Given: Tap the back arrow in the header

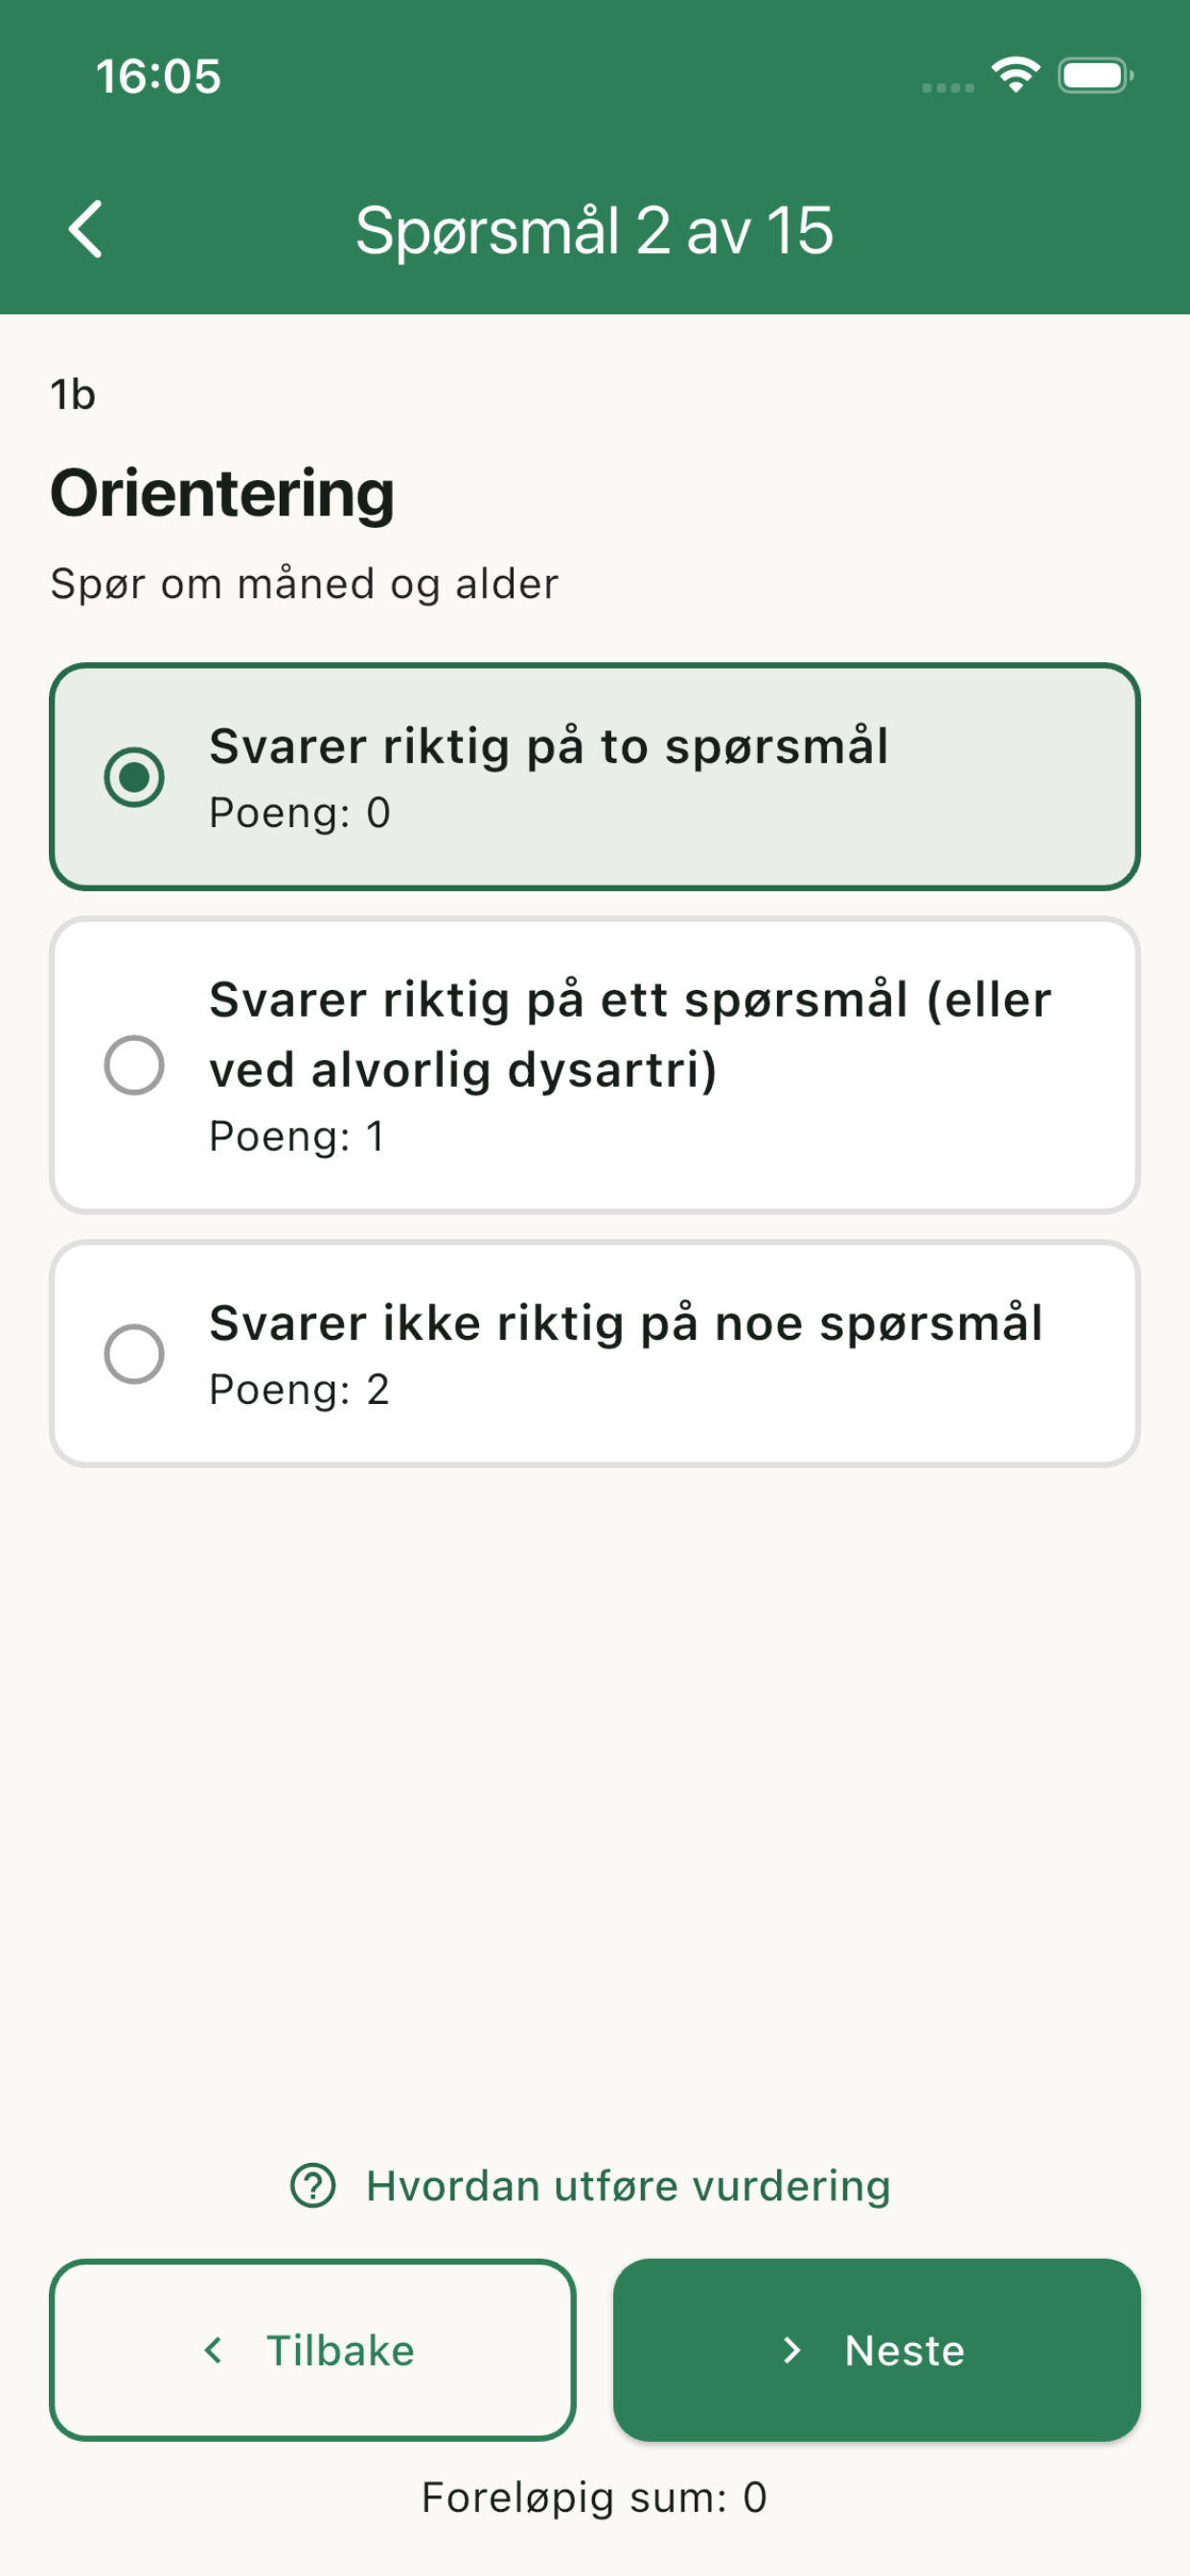Looking at the screenshot, I should tap(86, 229).
